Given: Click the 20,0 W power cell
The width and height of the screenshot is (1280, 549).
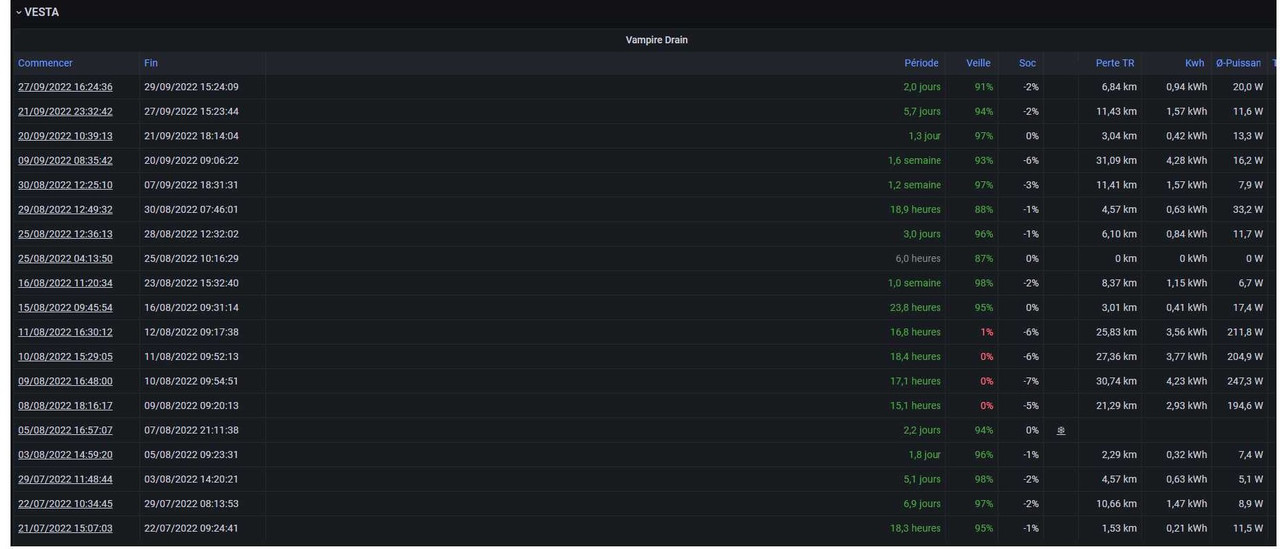Looking at the screenshot, I should 1248,87.
